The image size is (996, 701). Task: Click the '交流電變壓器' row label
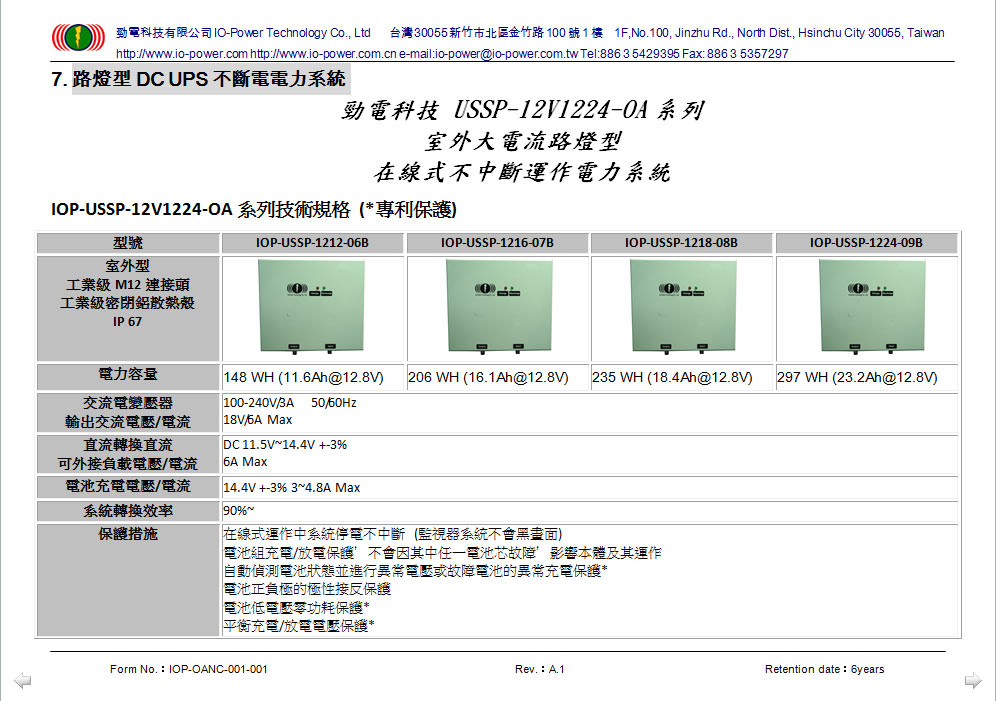[128, 403]
